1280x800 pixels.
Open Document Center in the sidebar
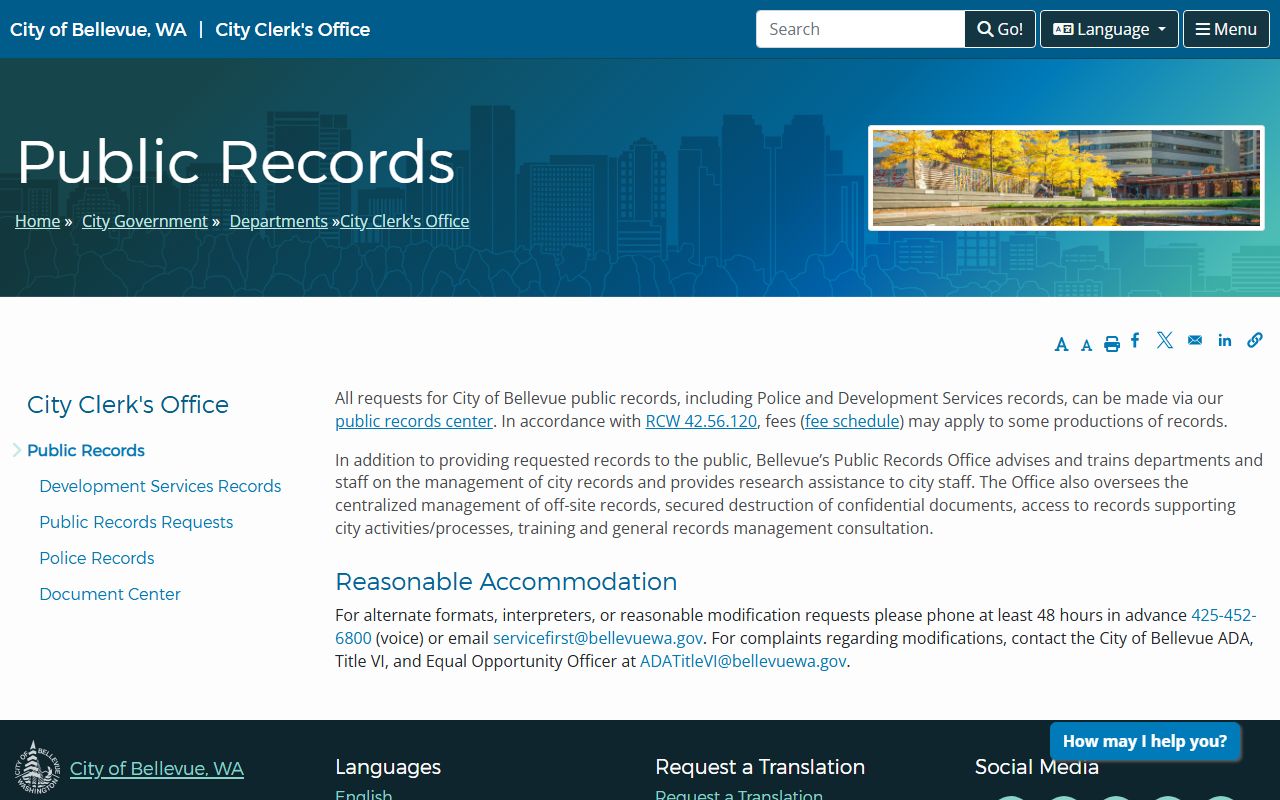pyautogui.click(x=110, y=594)
